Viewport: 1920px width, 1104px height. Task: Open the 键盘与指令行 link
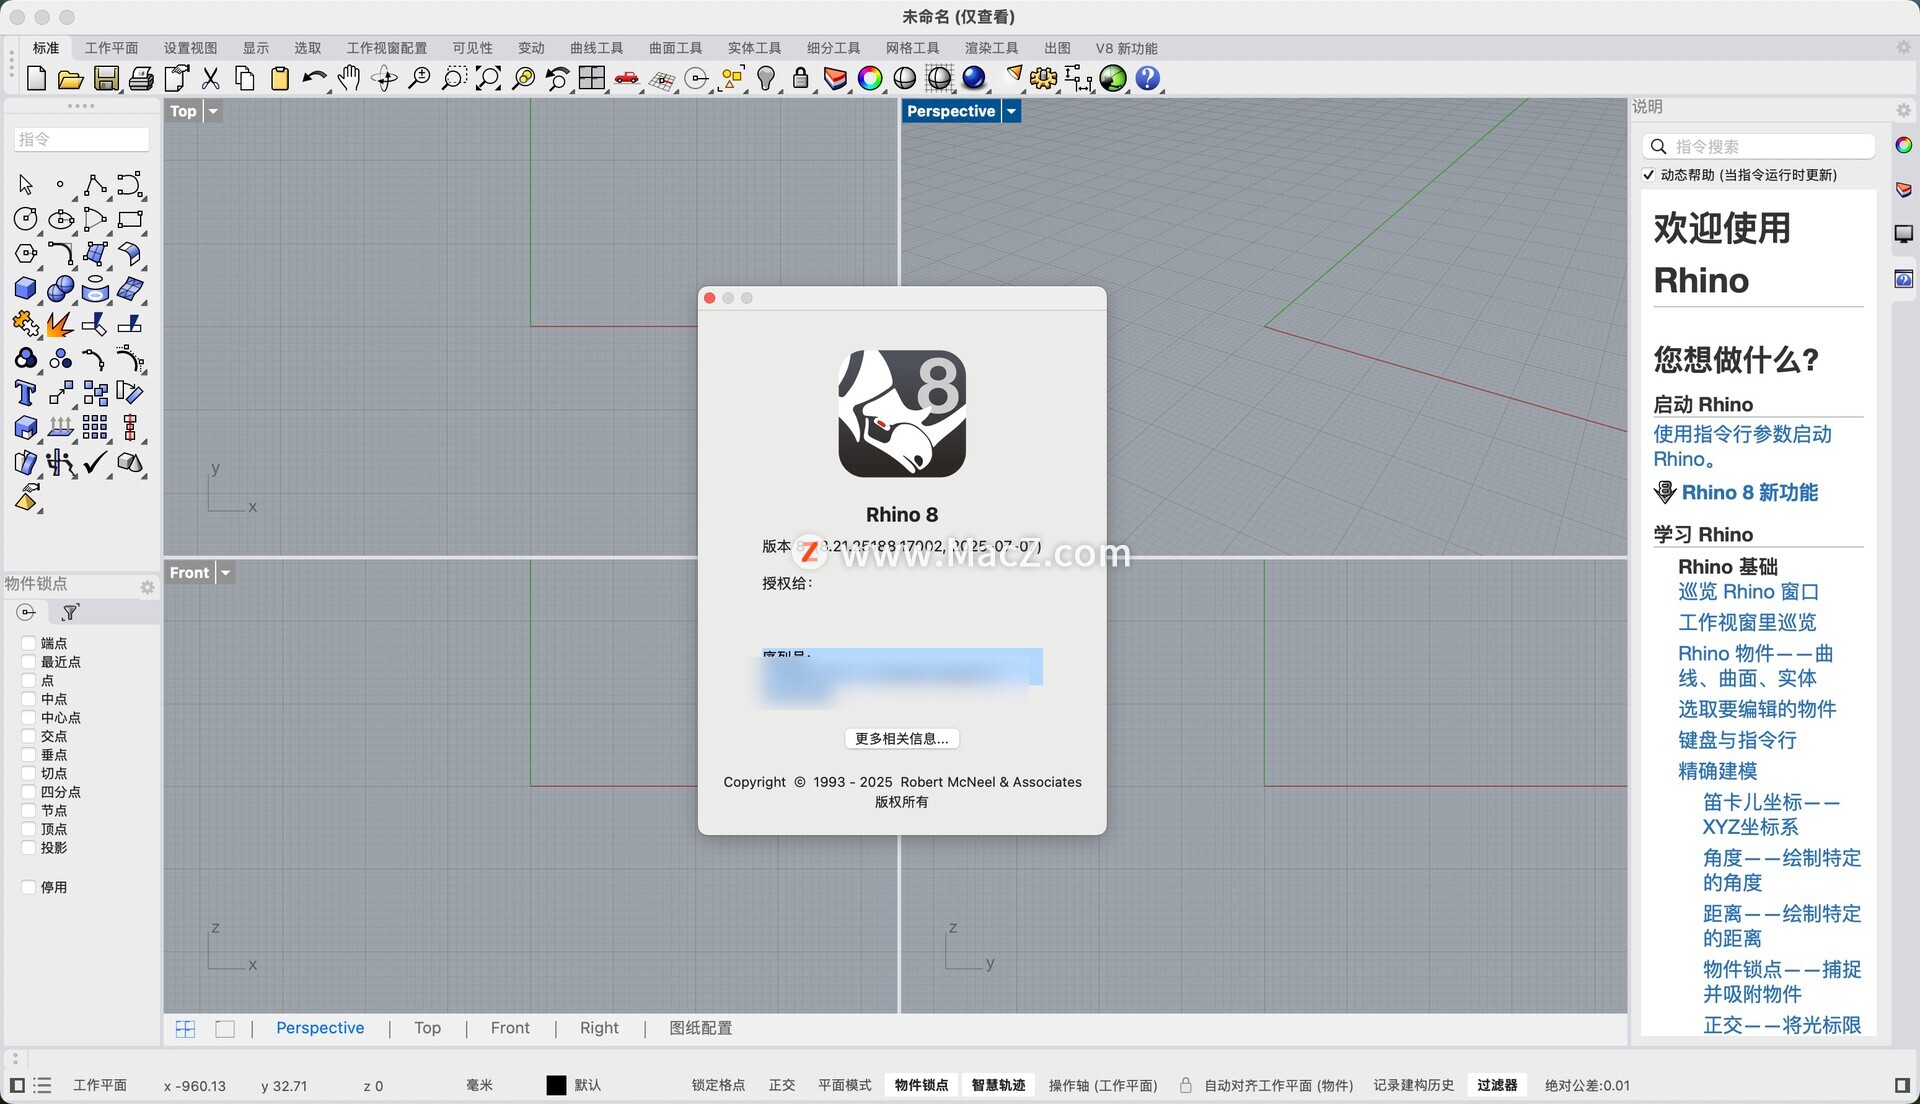[x=1737, y=740]
